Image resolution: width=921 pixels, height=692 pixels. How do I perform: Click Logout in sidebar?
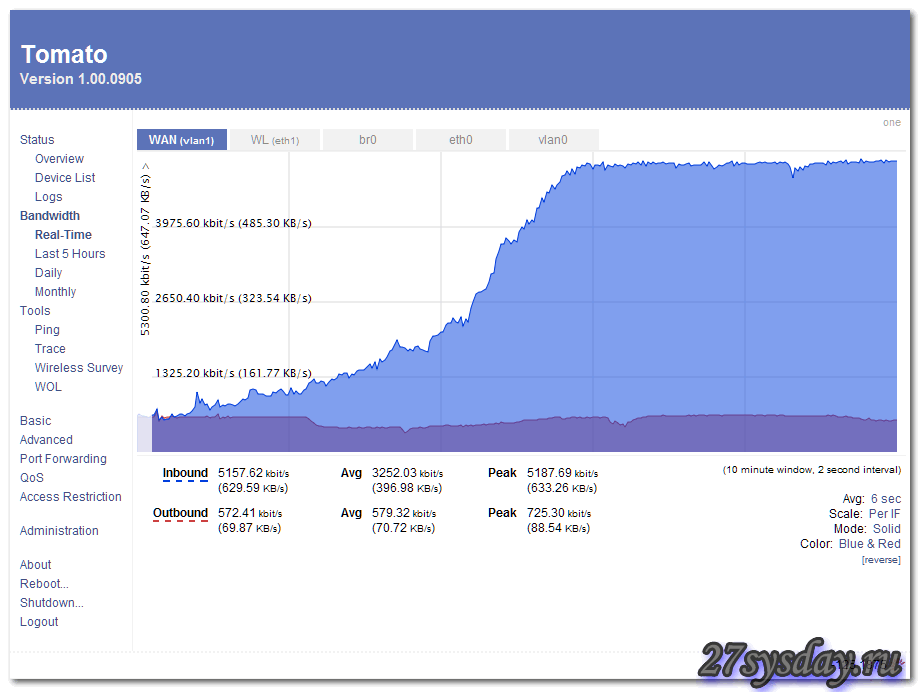coord(39,622)
